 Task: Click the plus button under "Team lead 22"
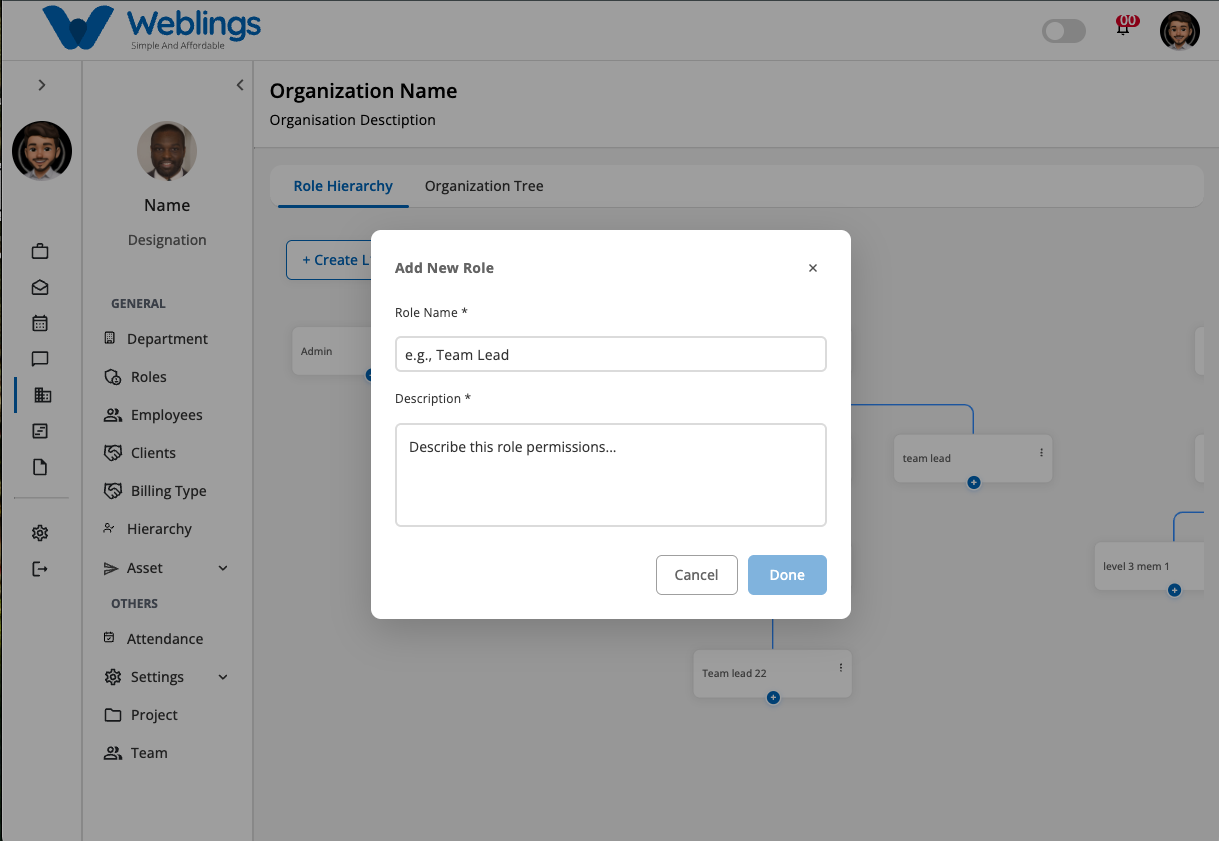[773, 698]
